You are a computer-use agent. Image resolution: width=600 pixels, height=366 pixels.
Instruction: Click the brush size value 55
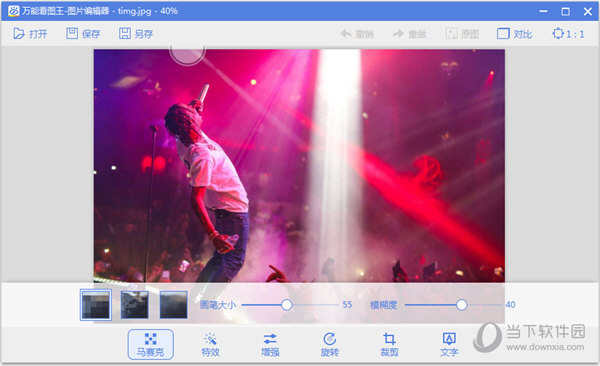click(x=347, y=305)
